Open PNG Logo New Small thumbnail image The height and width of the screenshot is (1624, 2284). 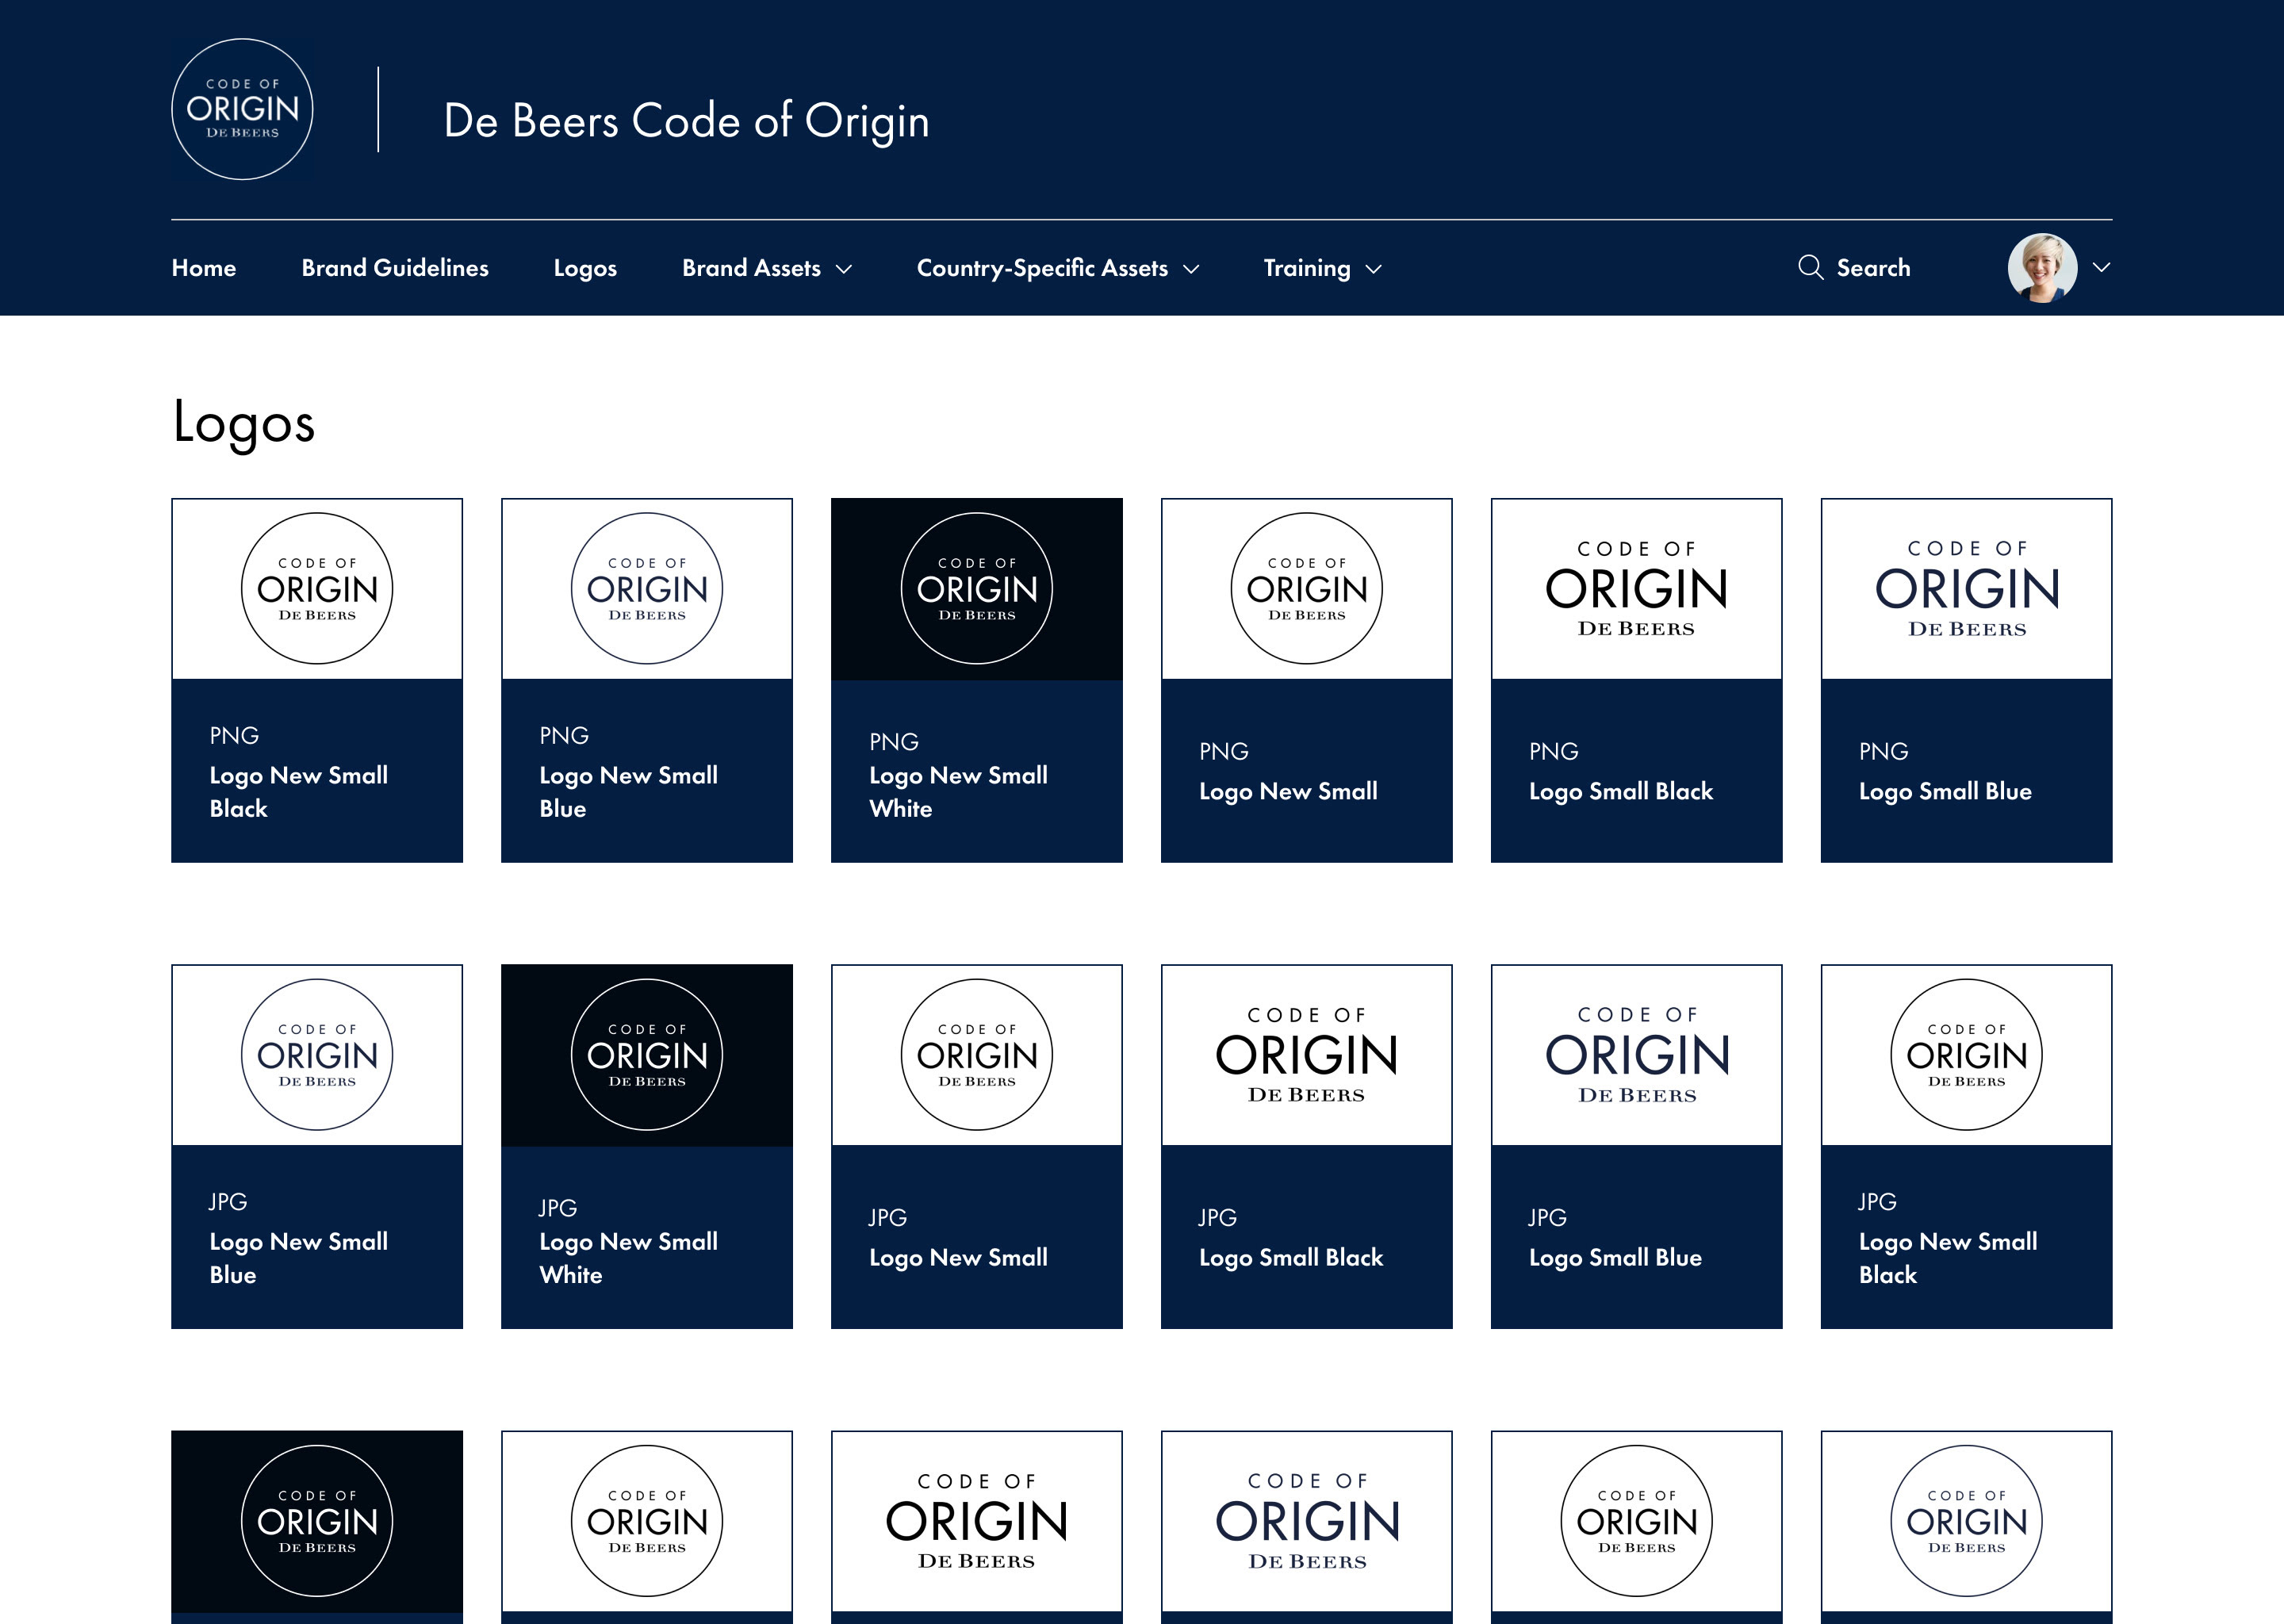pos(1307,589)
